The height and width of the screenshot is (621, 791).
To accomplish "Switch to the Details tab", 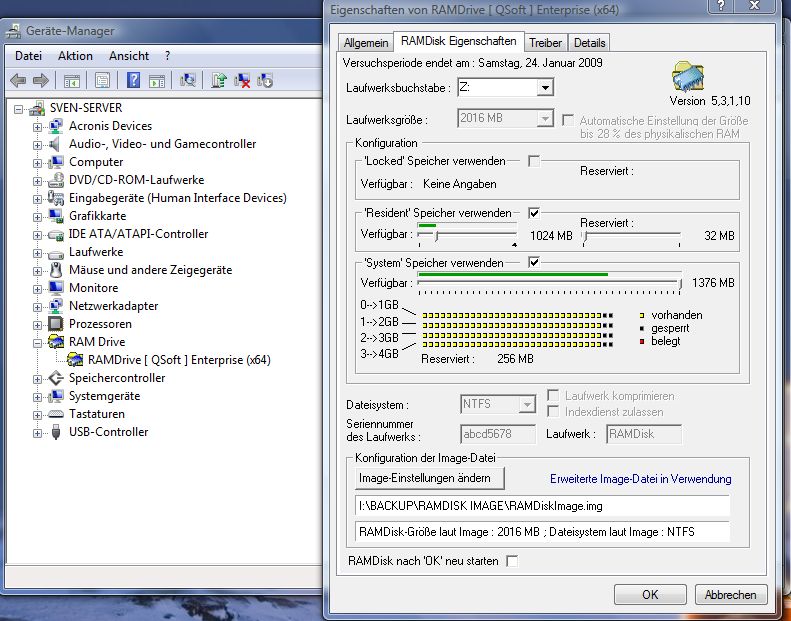I will pos(589,43).
